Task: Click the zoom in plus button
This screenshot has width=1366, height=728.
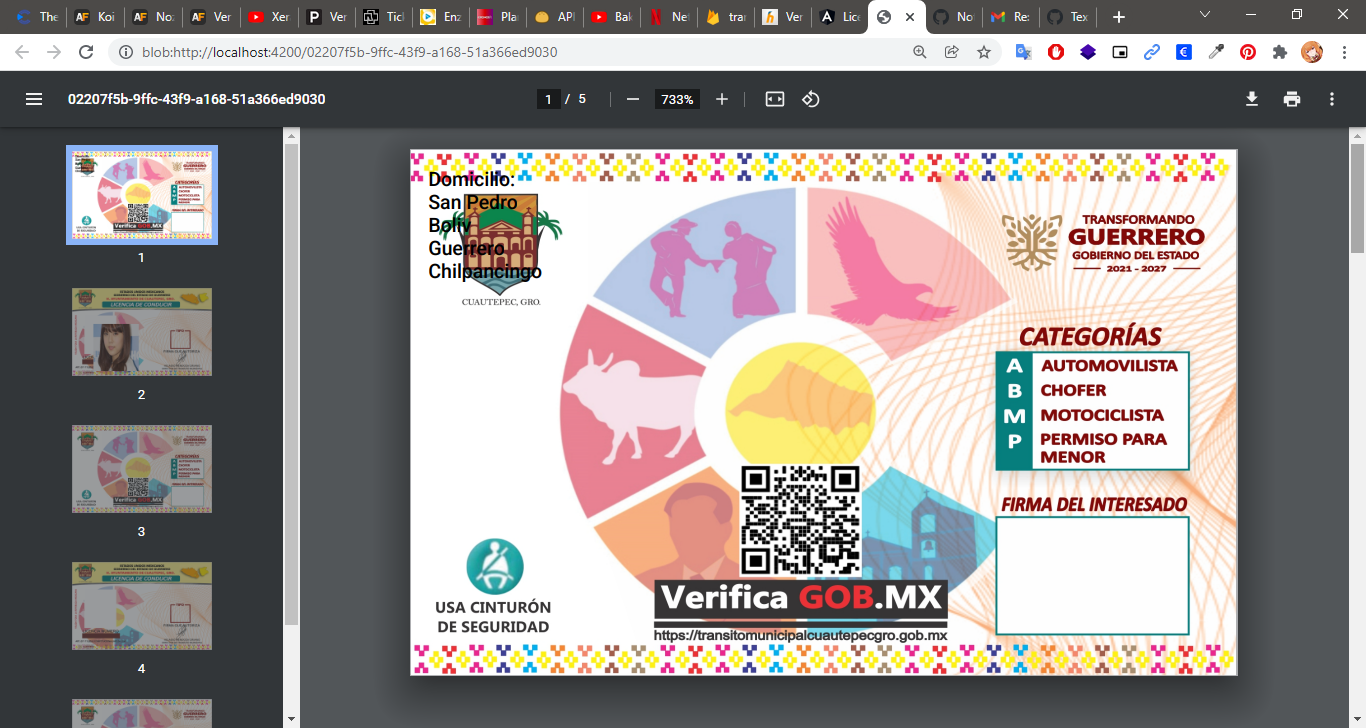Action: [x=722, y=99]
